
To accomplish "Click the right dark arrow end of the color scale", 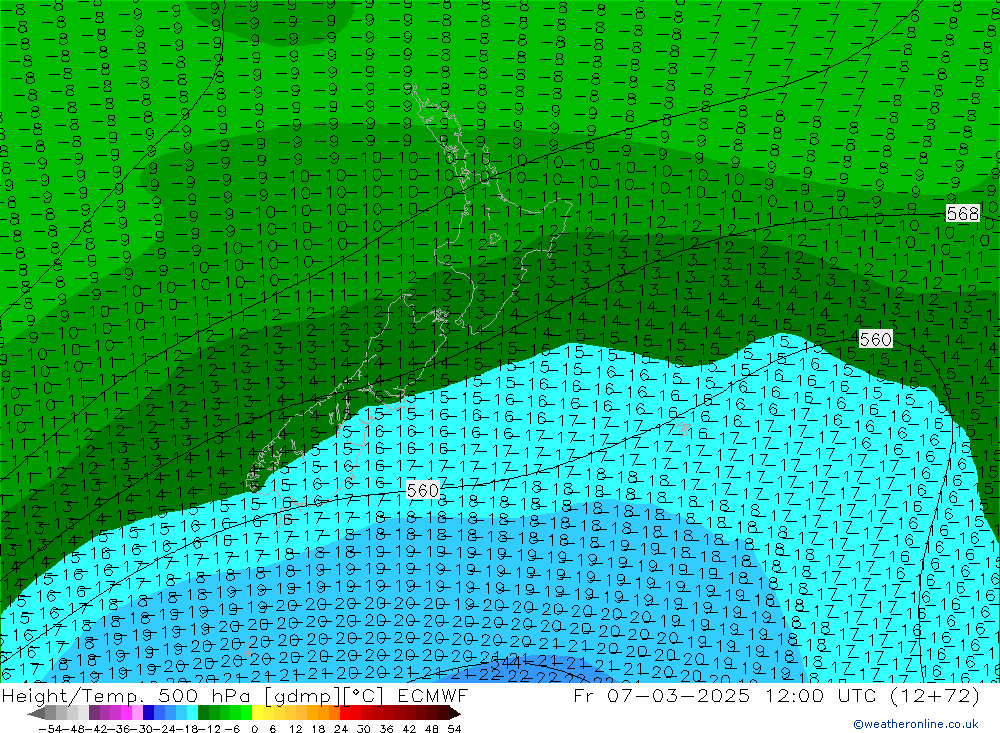I will tap(454, 713).
